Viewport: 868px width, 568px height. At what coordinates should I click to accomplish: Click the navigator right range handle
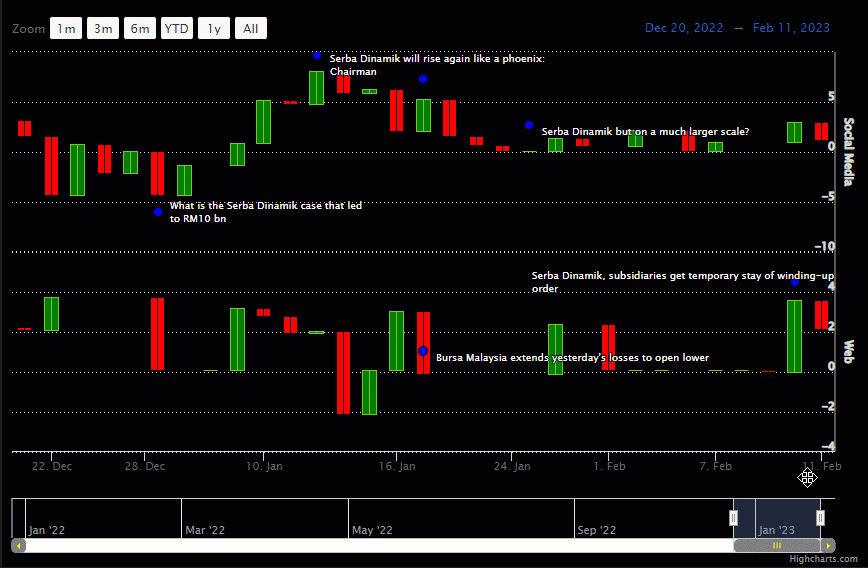point(820,518)
